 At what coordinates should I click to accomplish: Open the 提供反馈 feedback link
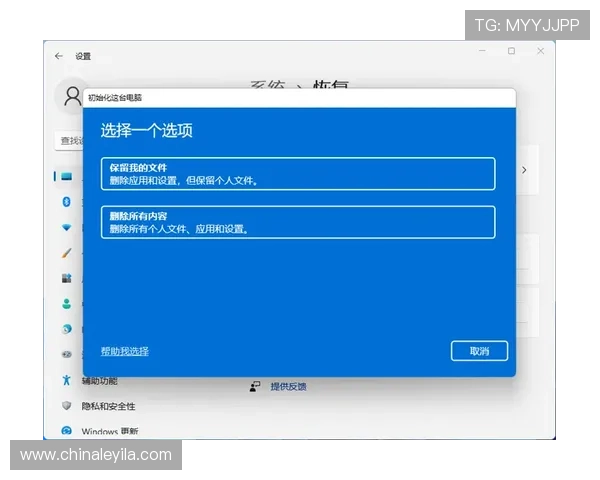(289, 387)
